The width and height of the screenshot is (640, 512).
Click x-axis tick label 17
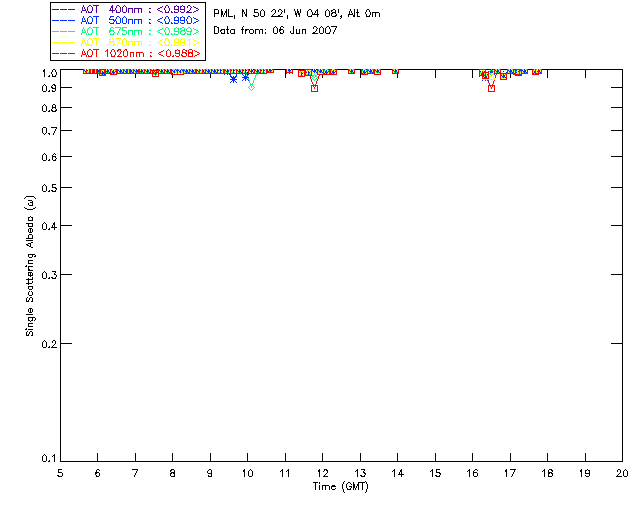(510, 473)
